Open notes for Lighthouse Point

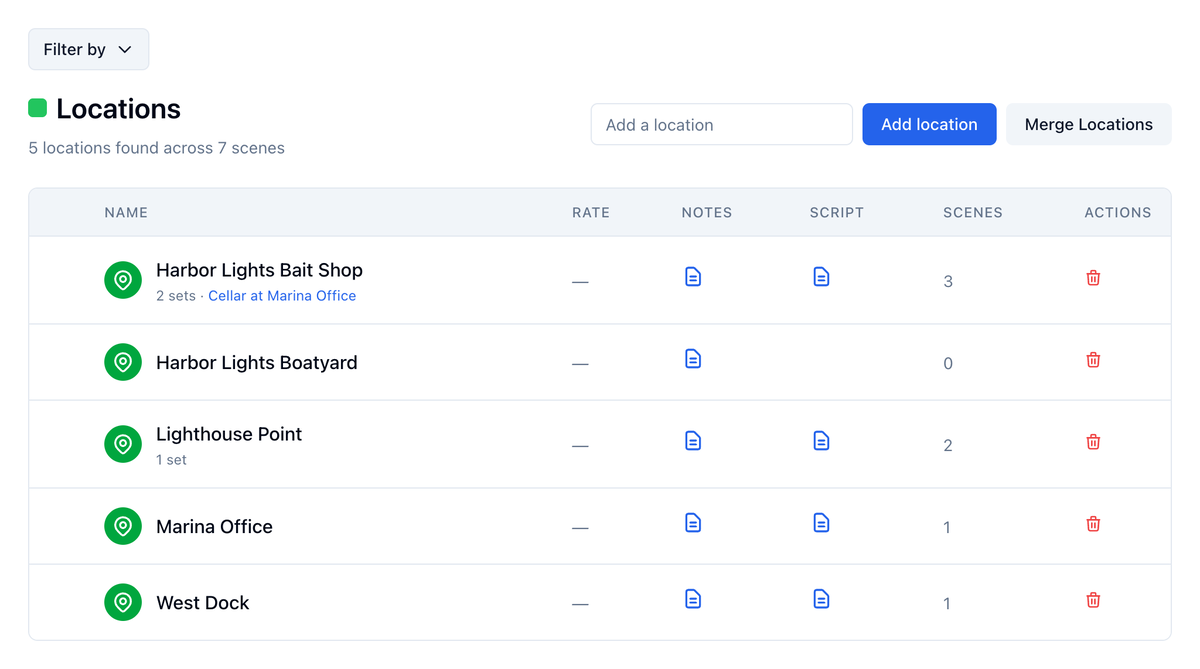(x=693, y=441)
